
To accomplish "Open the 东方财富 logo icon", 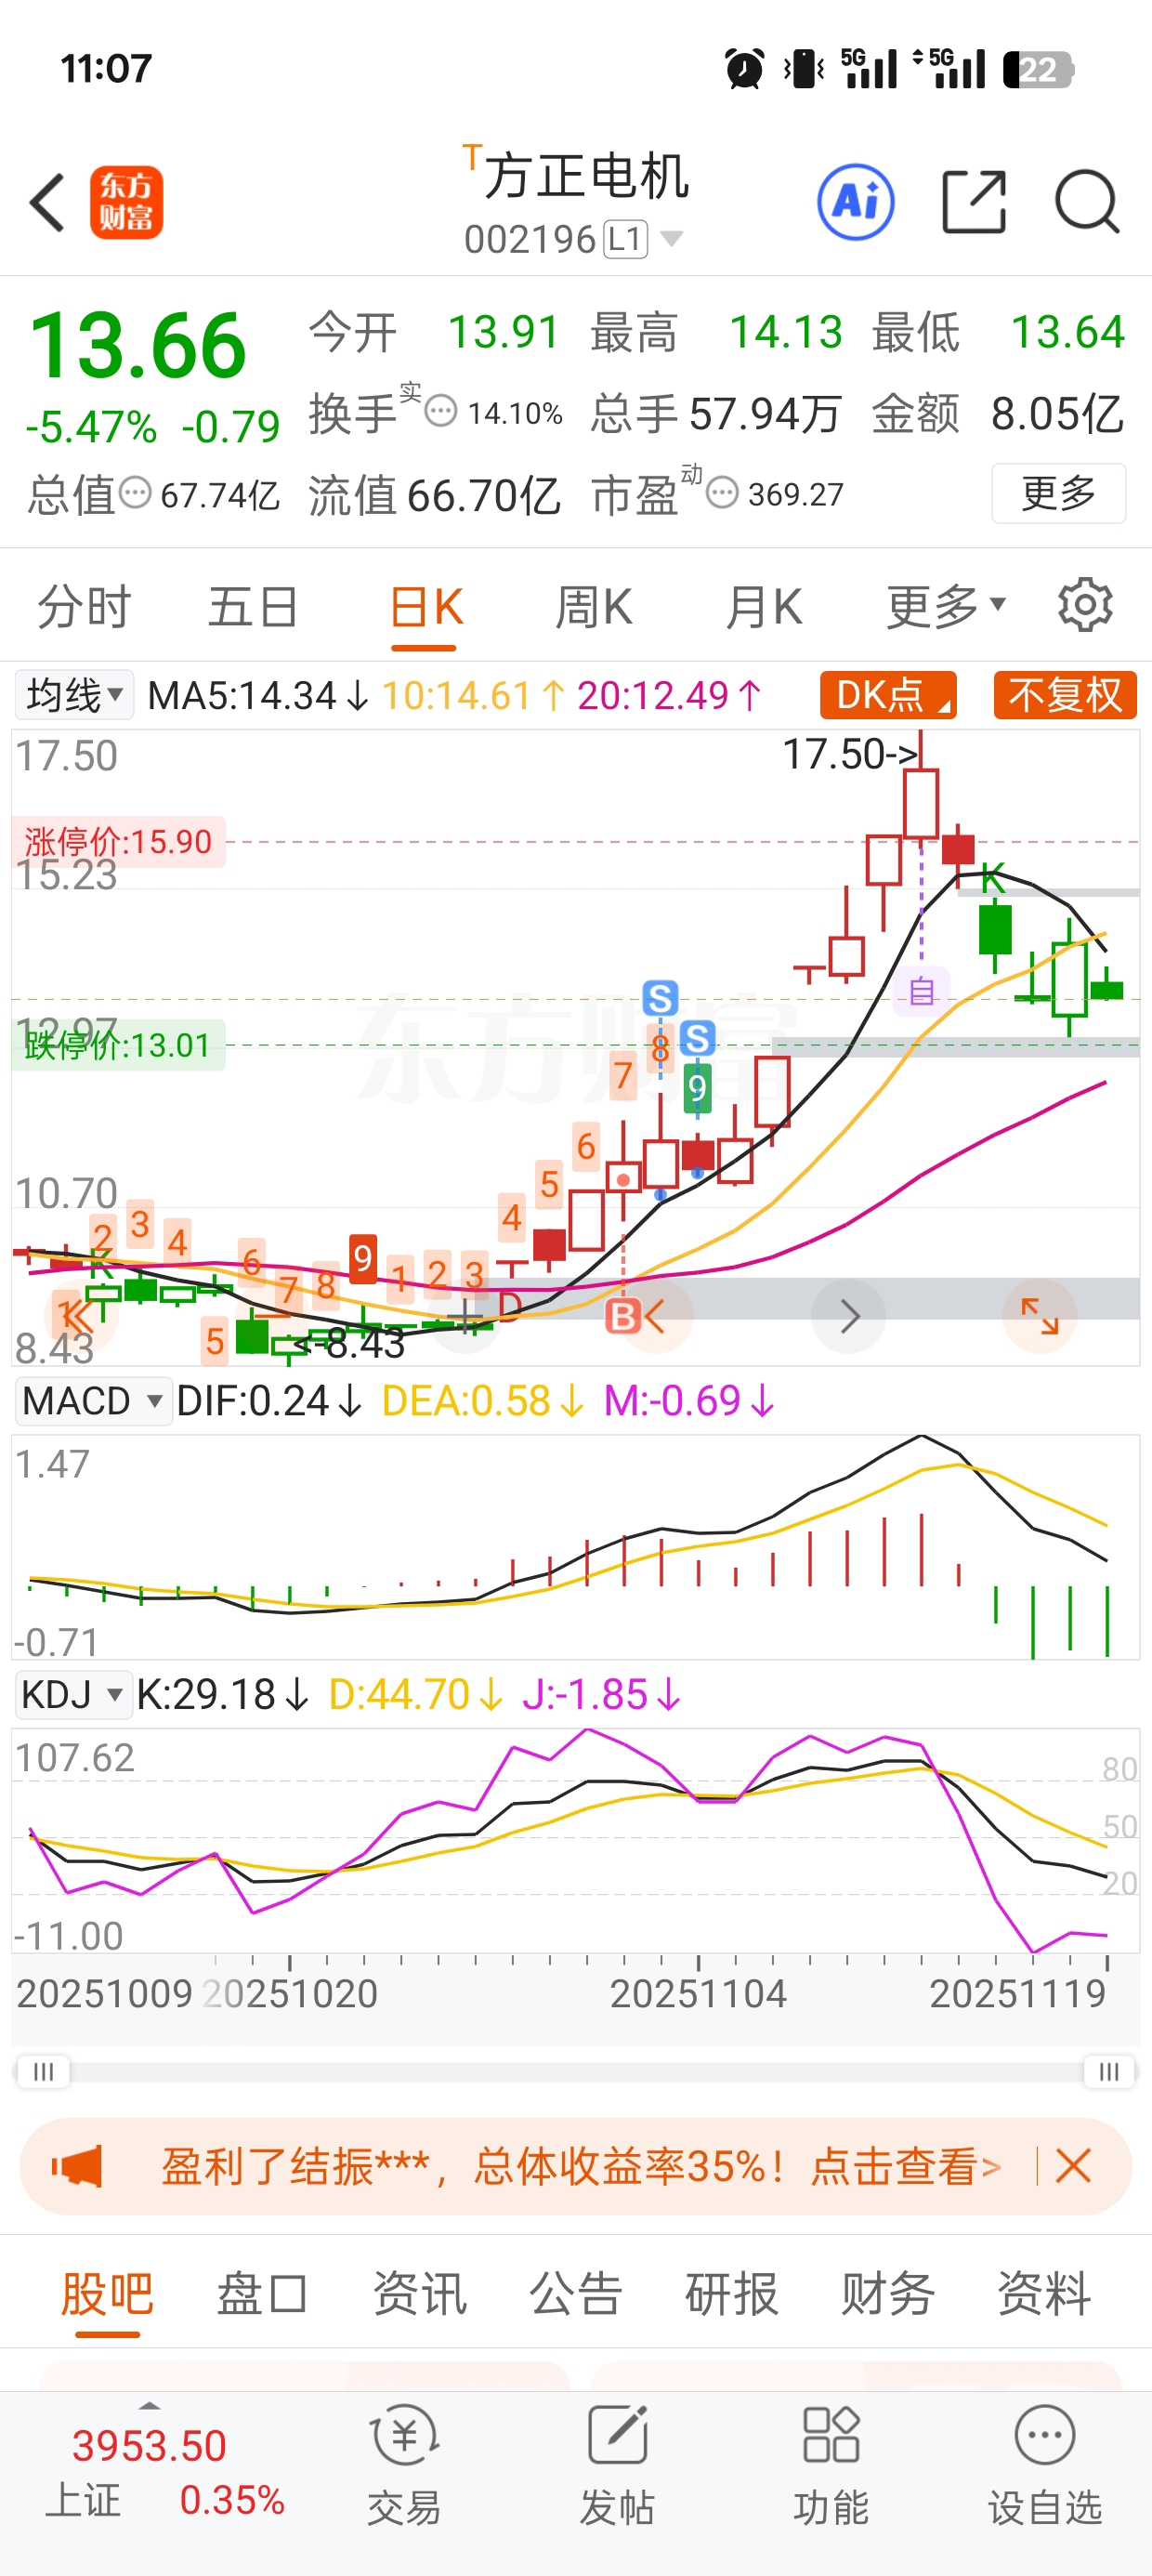I will [126, 203].
